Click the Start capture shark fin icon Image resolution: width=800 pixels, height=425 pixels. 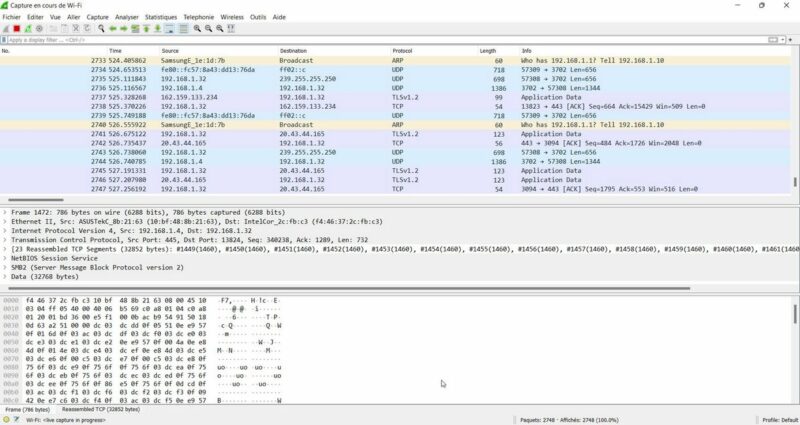coord(6,29)
